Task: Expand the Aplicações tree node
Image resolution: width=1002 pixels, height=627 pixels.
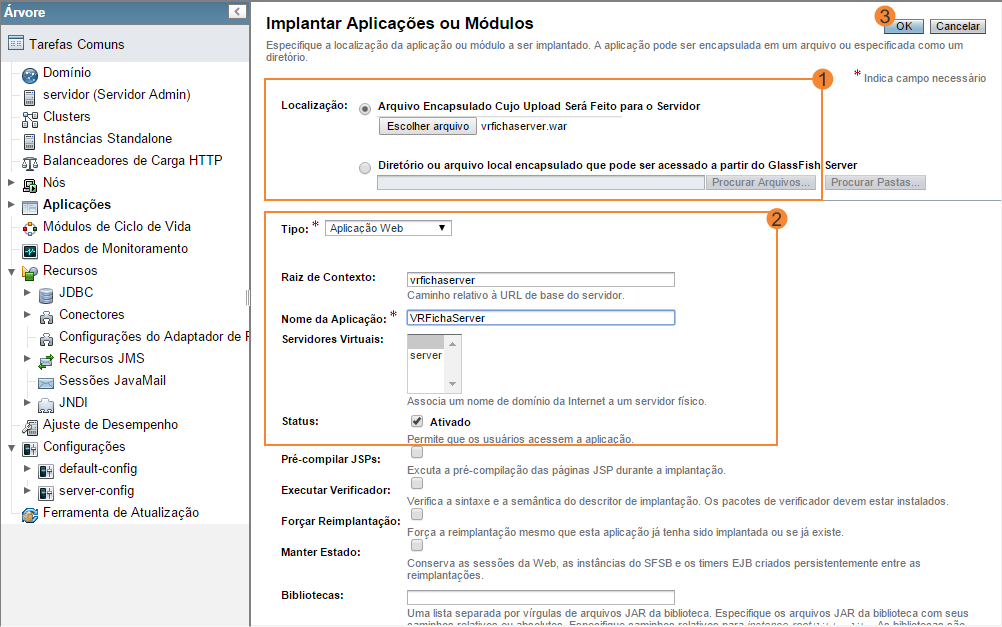Action: 11,205
